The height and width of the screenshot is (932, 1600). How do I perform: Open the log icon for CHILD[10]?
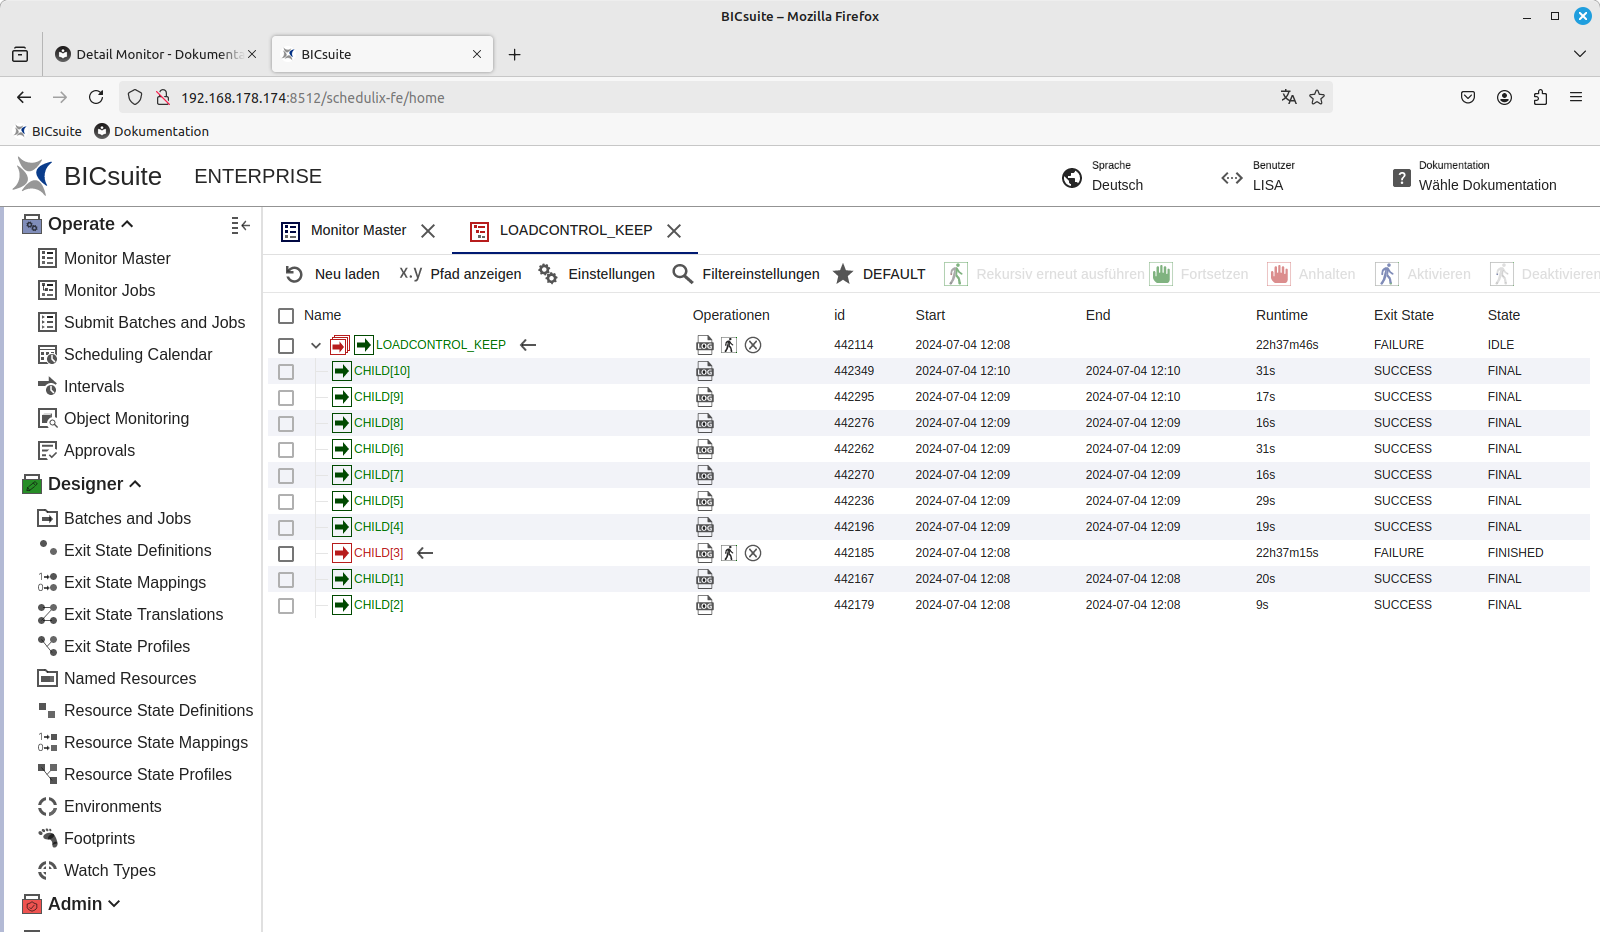pyautogui.click(x=705, y=371)
